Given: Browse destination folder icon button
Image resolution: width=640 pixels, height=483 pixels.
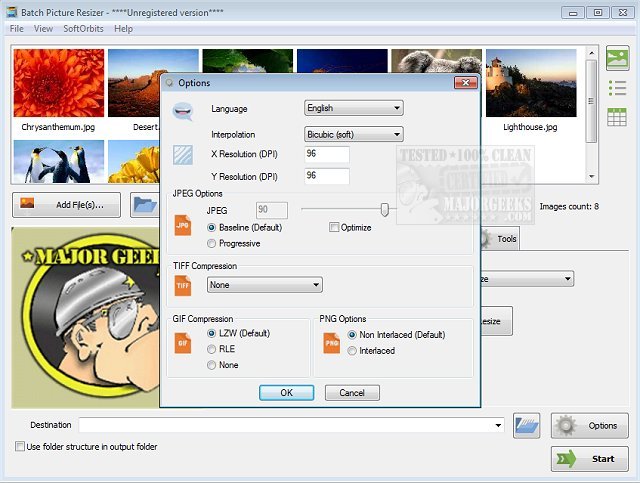Looking at the screenshot, I should [527, 425].
